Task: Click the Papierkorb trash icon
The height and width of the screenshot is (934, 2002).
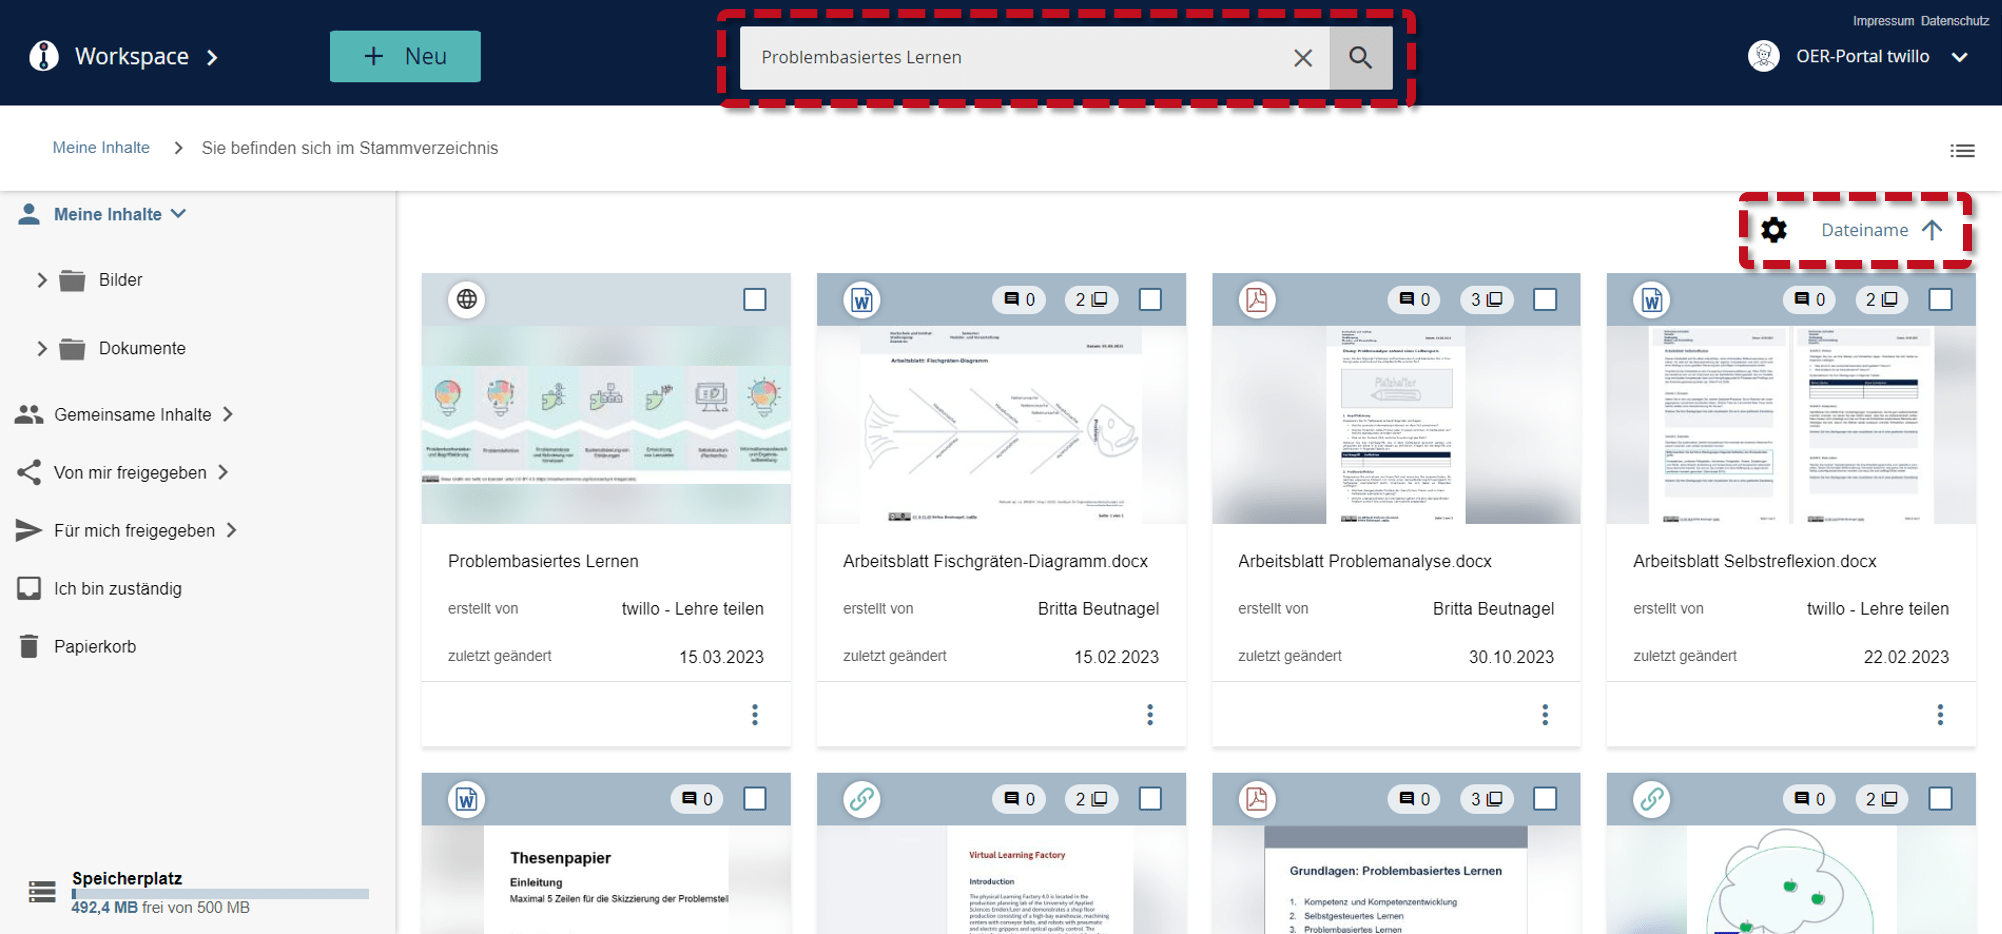Action: click(29, 647)
